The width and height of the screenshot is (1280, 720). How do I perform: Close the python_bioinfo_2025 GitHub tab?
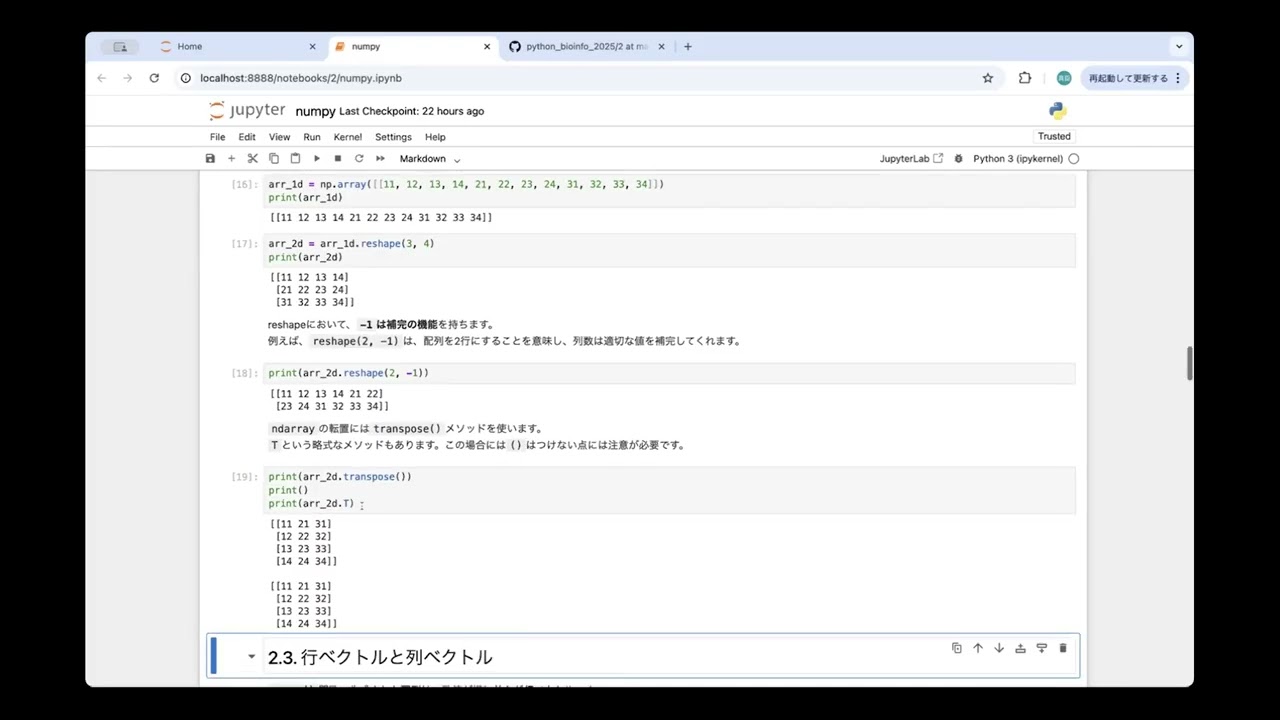[663, 46]
